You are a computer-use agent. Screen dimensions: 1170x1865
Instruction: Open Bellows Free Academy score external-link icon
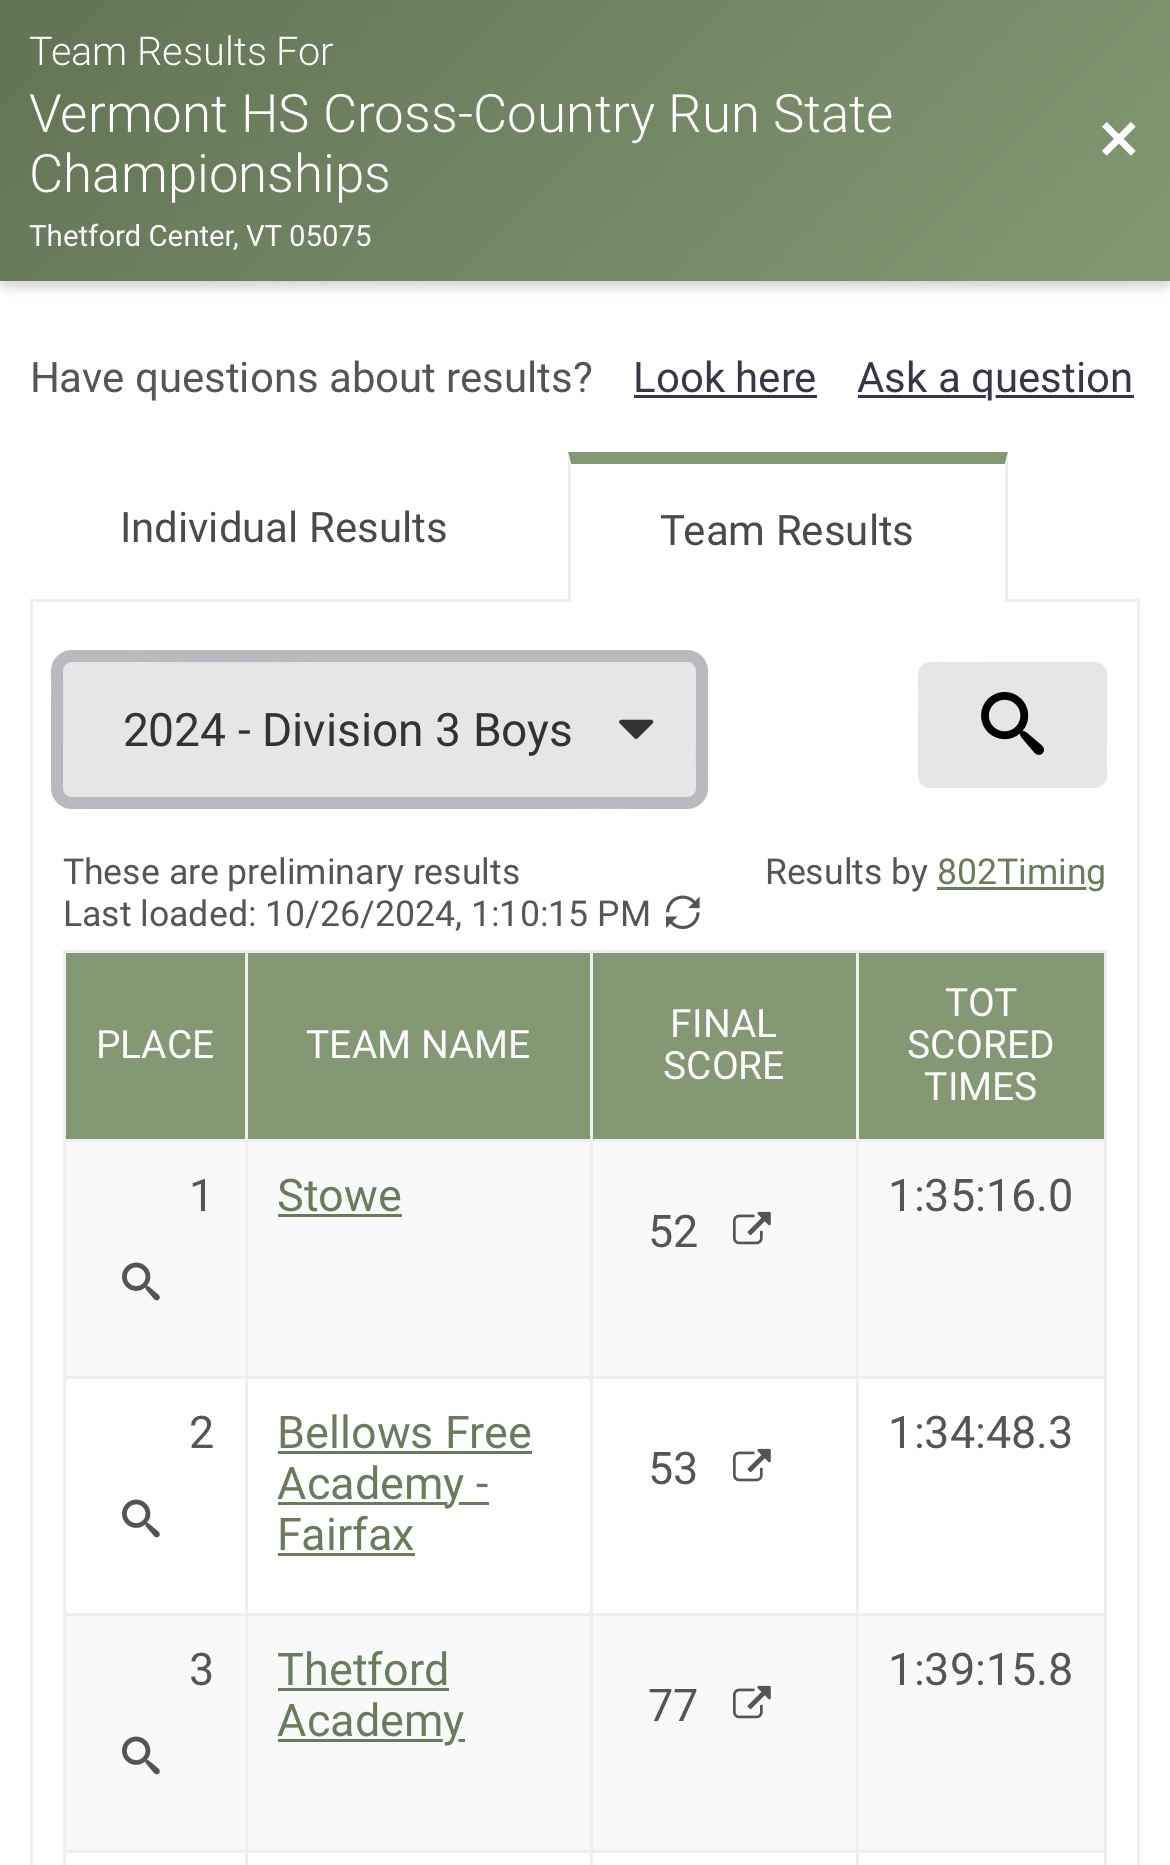click(x=752, y=1466)
